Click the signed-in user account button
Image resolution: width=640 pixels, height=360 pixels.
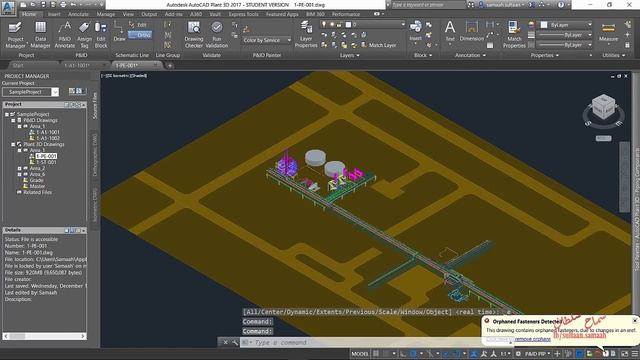pyautogui.click(x=501, y=5)
